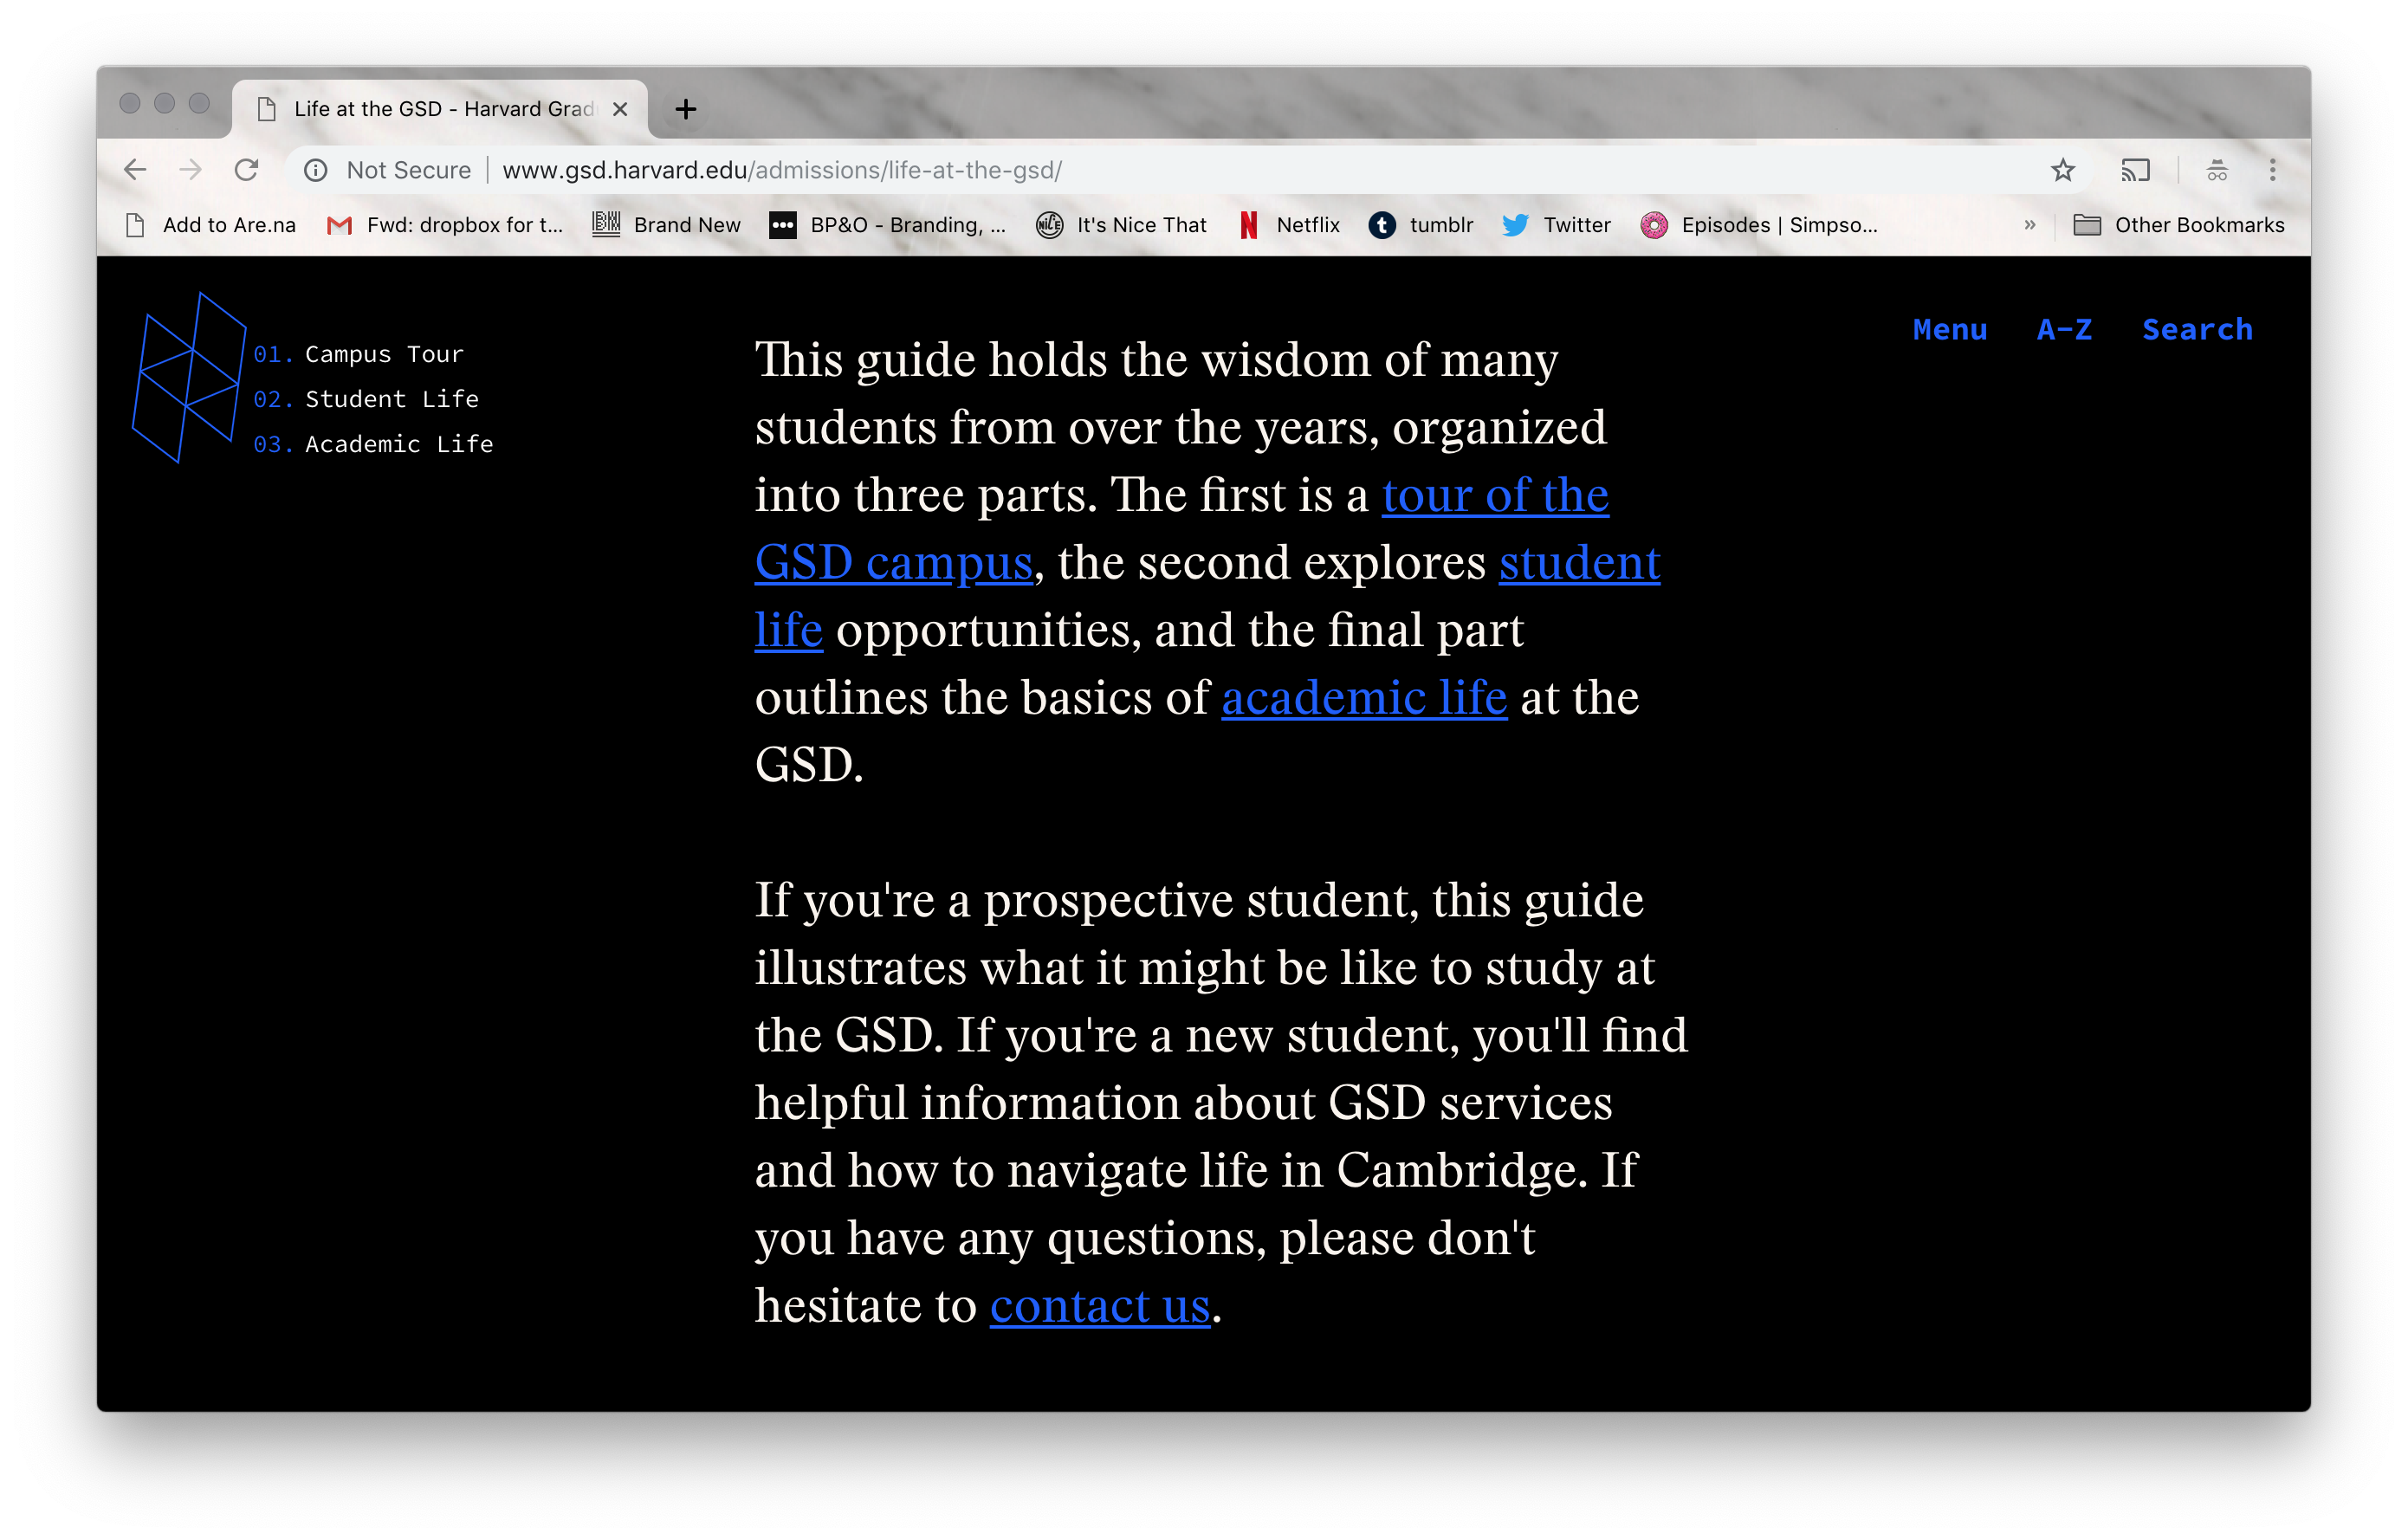
Task: Go to 03. Academic Life
Action: [373, 444]
